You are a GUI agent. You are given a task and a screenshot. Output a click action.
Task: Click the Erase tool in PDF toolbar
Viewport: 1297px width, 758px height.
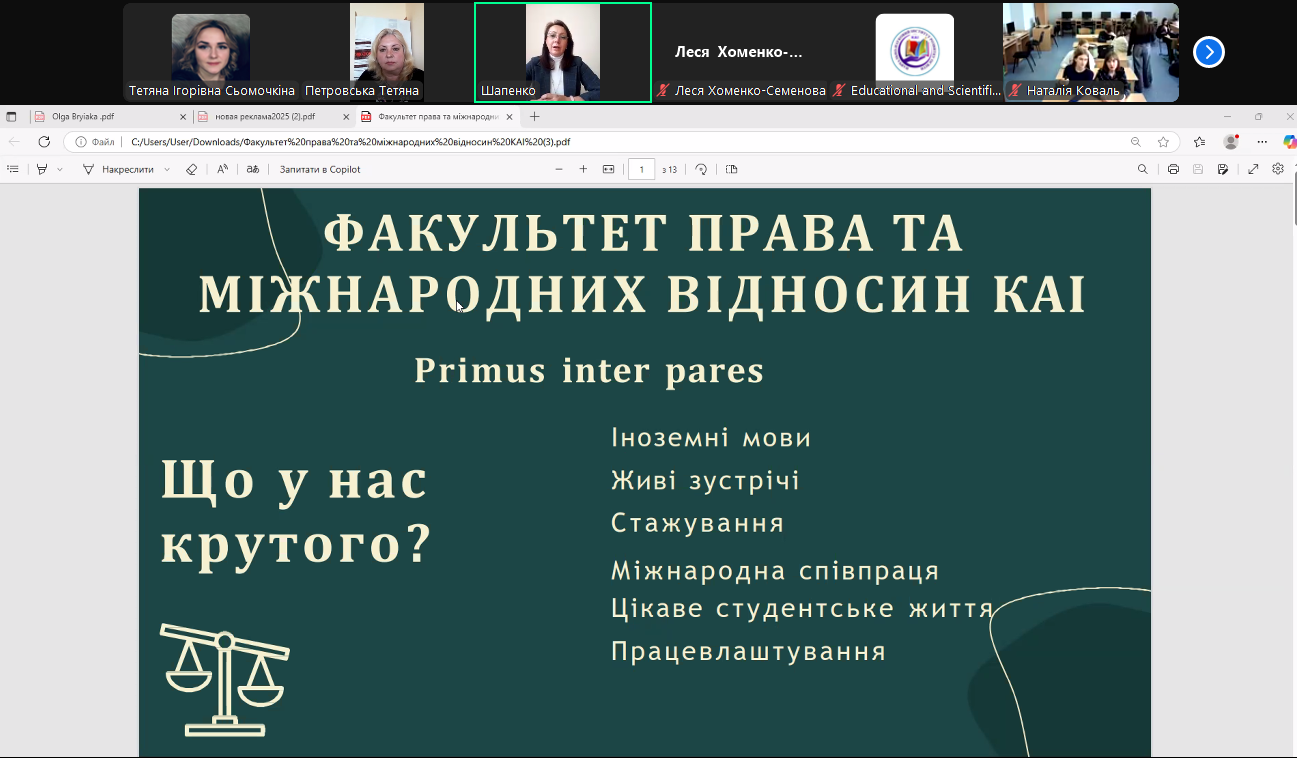click(191, 170)
